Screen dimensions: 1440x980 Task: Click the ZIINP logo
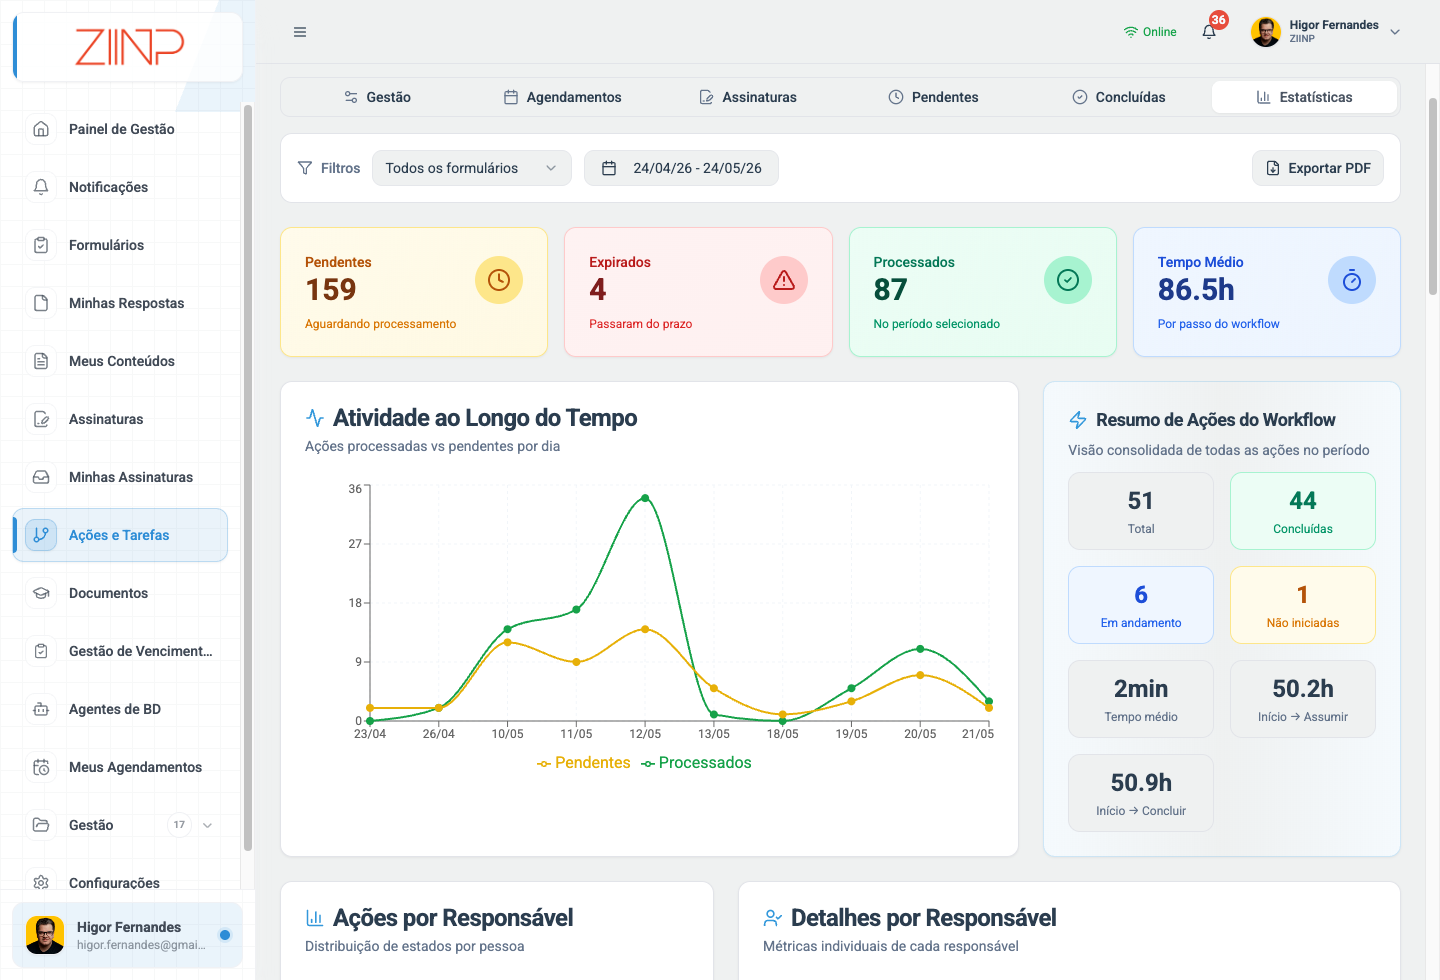(x=130, y=47)
